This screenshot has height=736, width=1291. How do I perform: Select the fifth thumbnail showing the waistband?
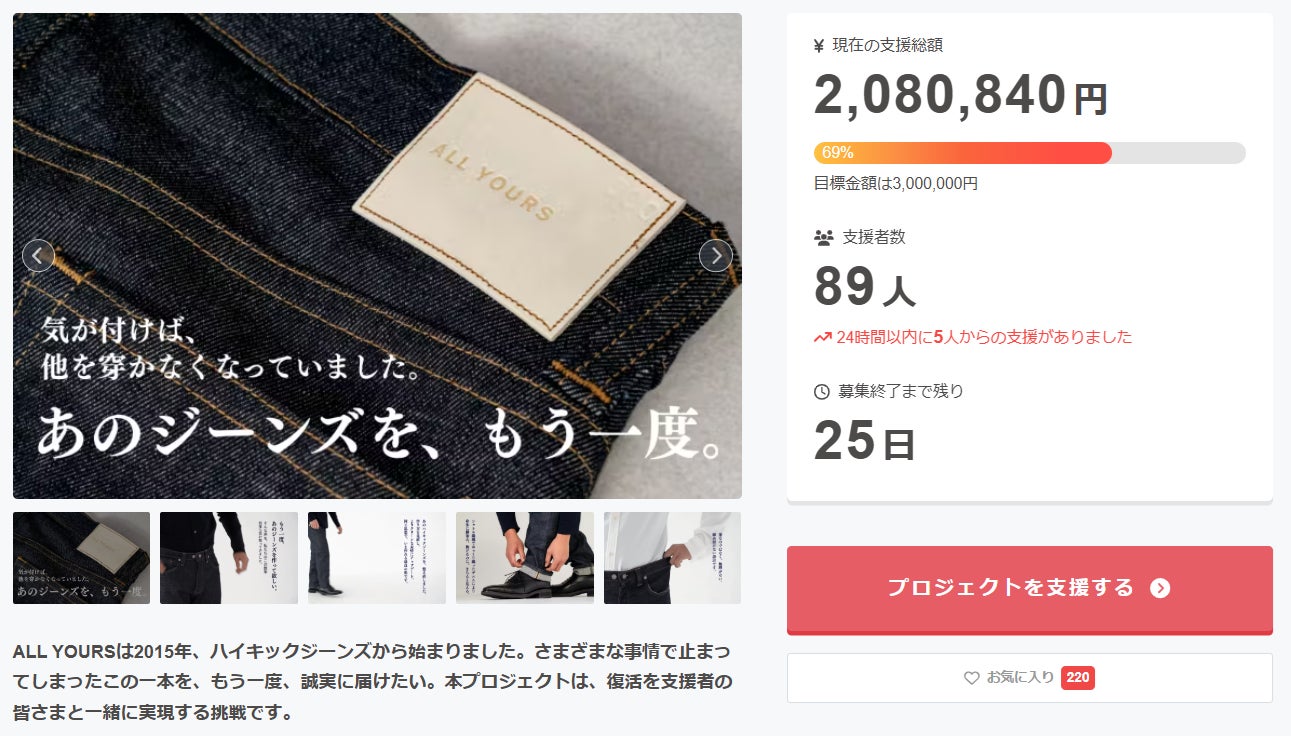(x=672, y=558)
